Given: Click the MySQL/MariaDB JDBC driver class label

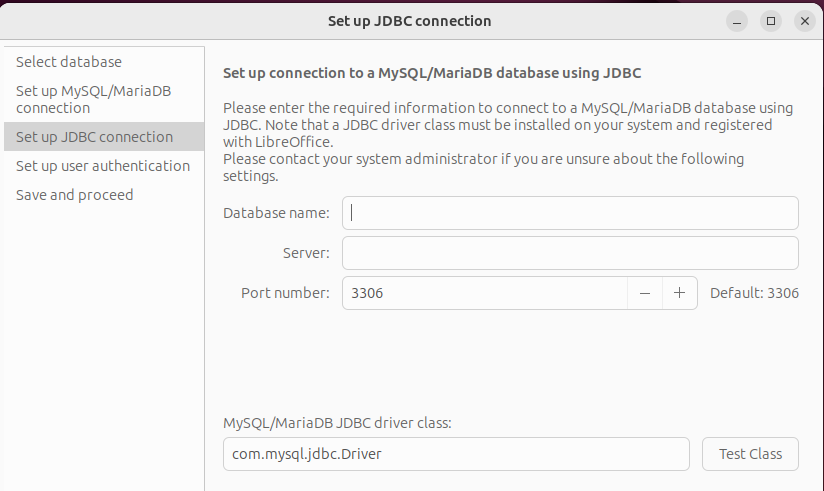Looking at the screenshot, I should [337, 423].
